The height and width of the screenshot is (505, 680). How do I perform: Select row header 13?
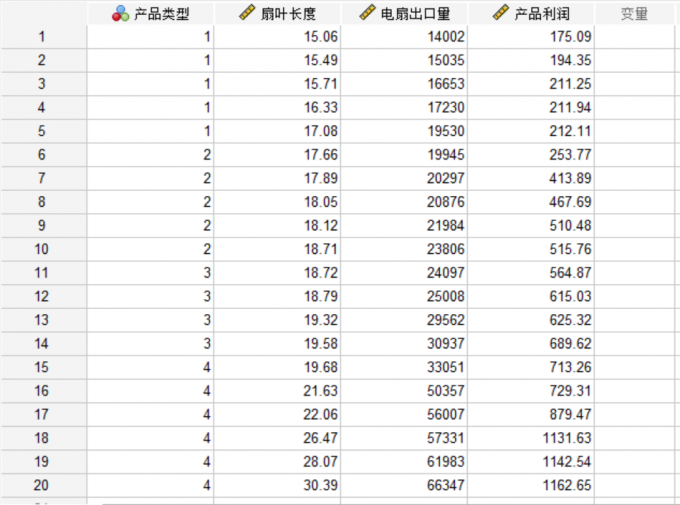43,320
